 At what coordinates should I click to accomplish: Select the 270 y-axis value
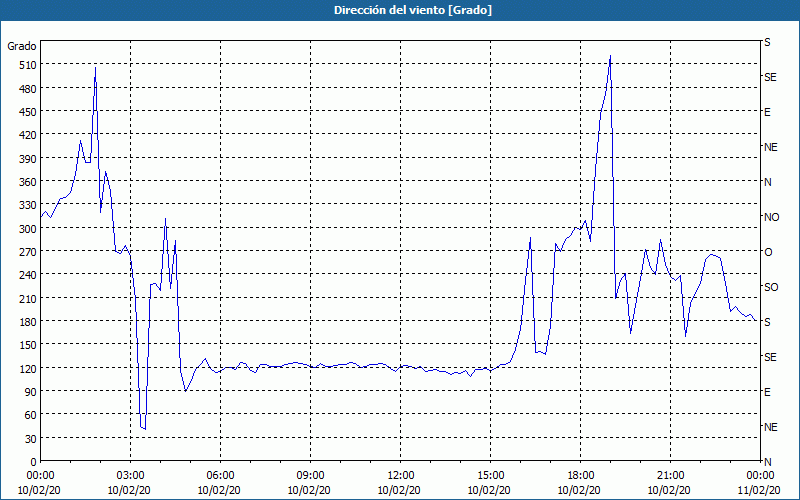pyautogui.click(x=28, y=252)
